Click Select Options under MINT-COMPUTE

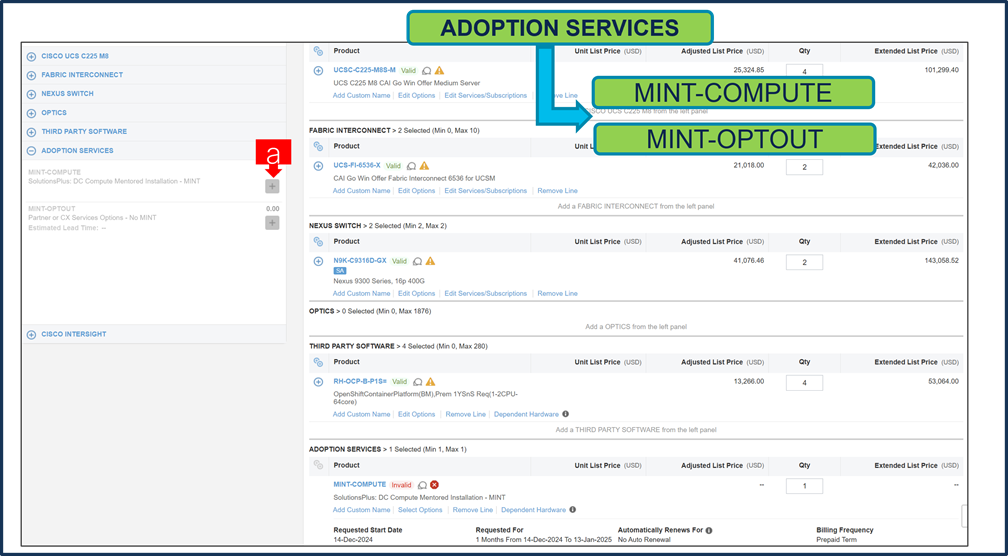pyautogui.click(x=420, y=510)
